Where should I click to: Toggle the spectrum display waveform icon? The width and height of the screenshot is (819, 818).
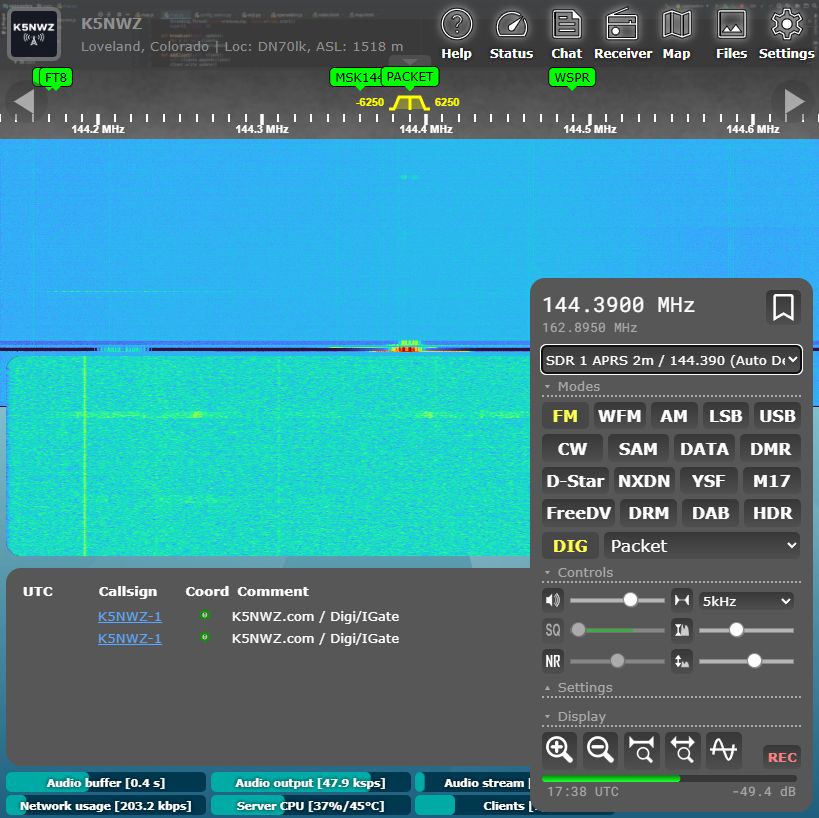click(723, 750)
